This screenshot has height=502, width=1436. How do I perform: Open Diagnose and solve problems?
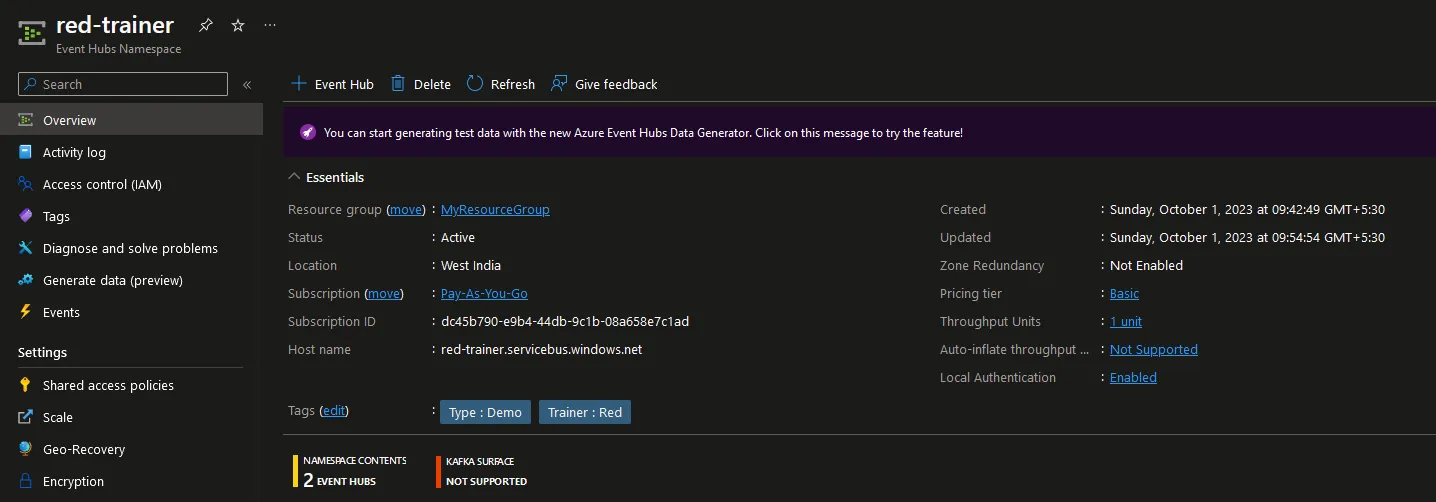[x=131, y=248]
